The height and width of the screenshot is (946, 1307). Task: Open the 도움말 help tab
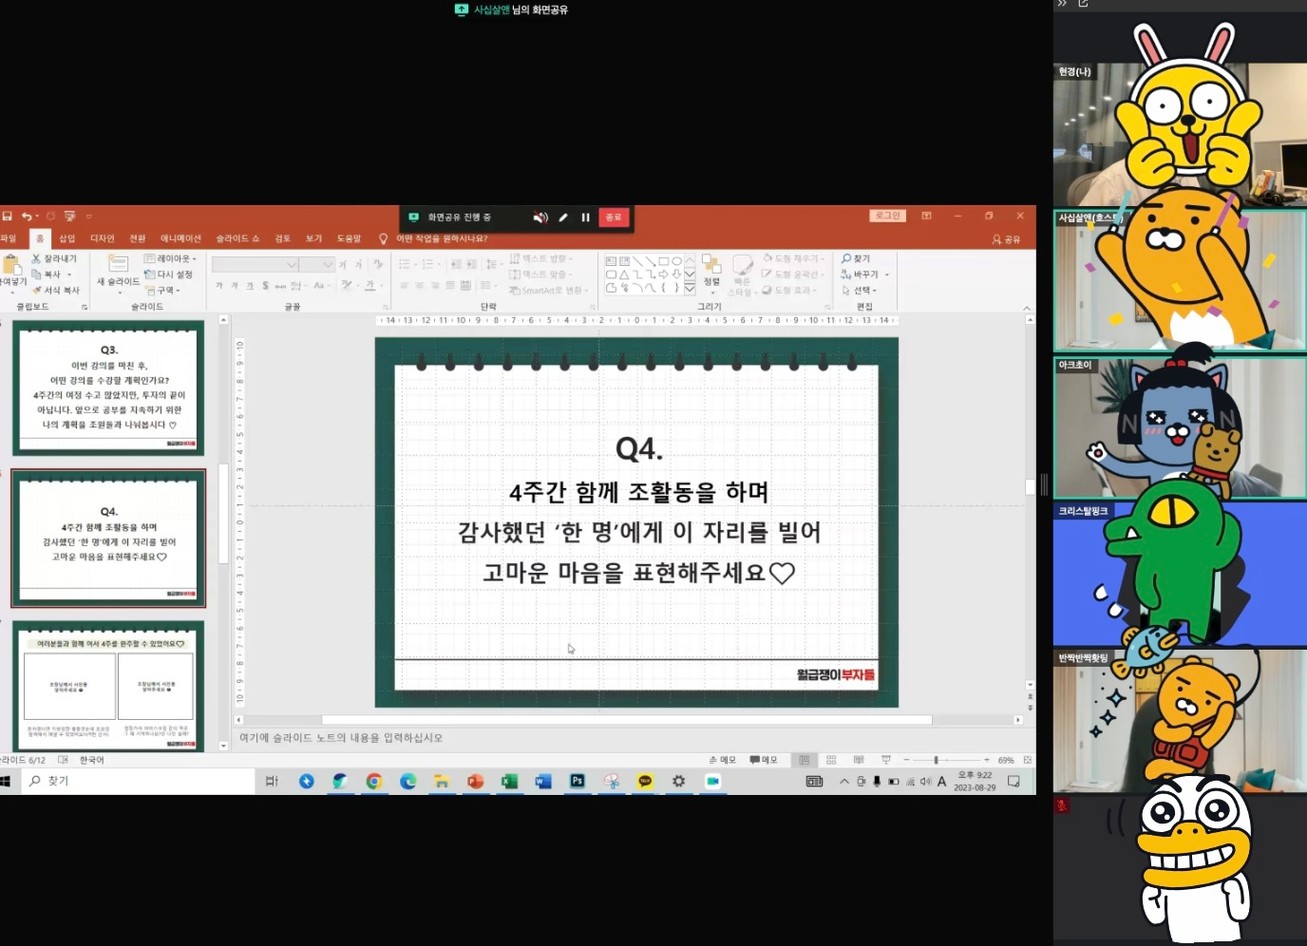pos(348,239)
